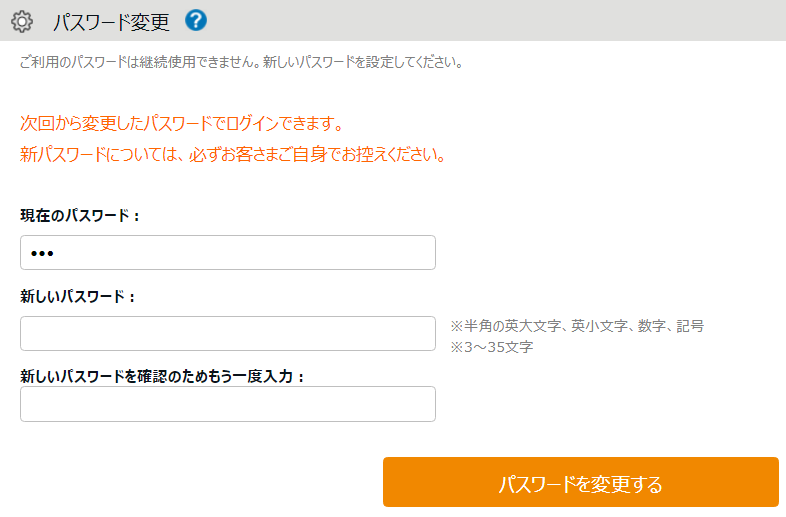Click the 新しいパスワードを確認のためもう一度入力： label
The height and width of the screenshot is (517, 786).
(x=162, y=376)
